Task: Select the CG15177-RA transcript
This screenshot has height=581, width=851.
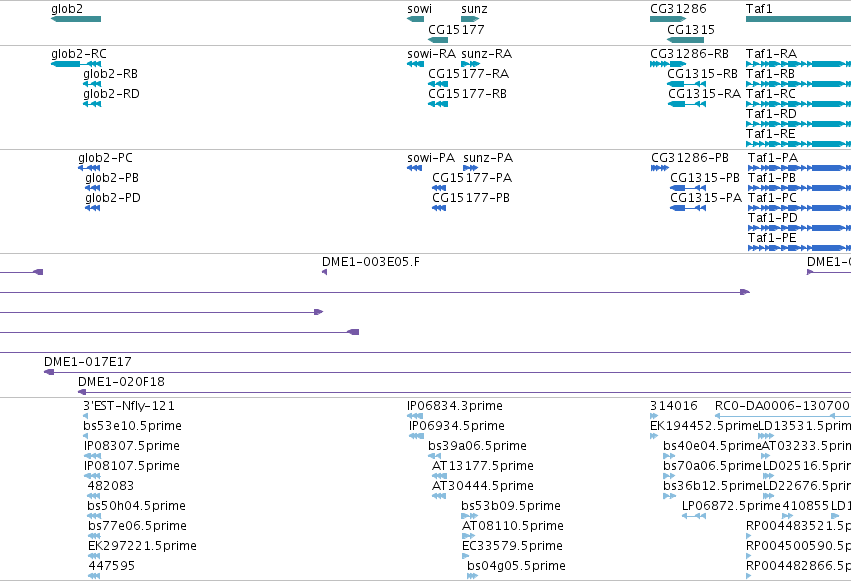Action: (x=468, y=74)
